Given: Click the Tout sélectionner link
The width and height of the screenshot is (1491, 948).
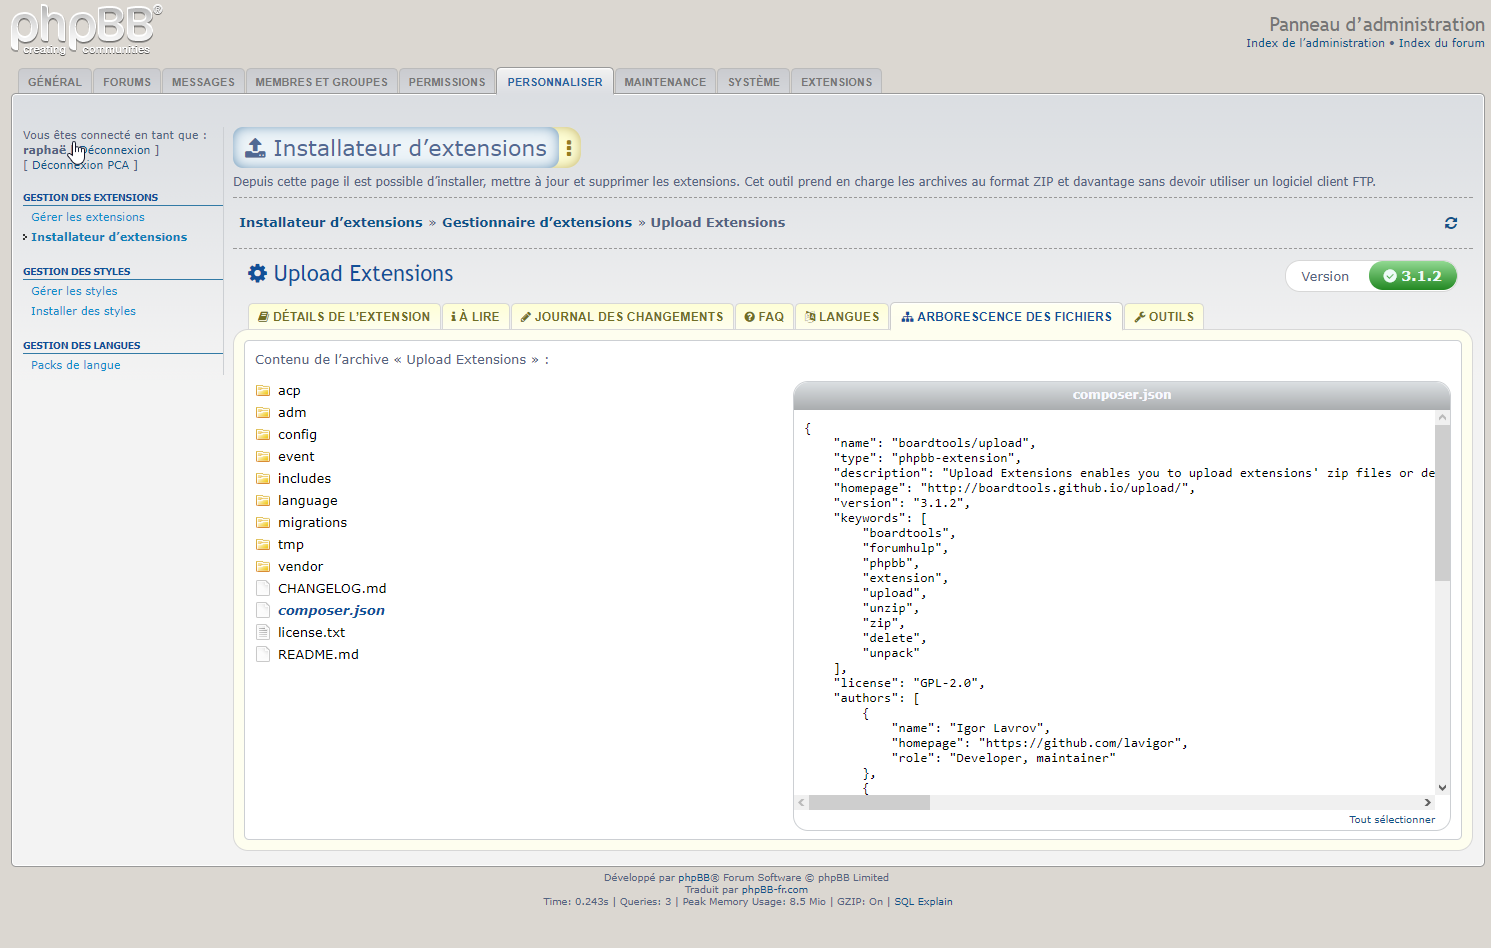Looking at the screenshot, I should pyautogui.click(x=1391, y=820).
